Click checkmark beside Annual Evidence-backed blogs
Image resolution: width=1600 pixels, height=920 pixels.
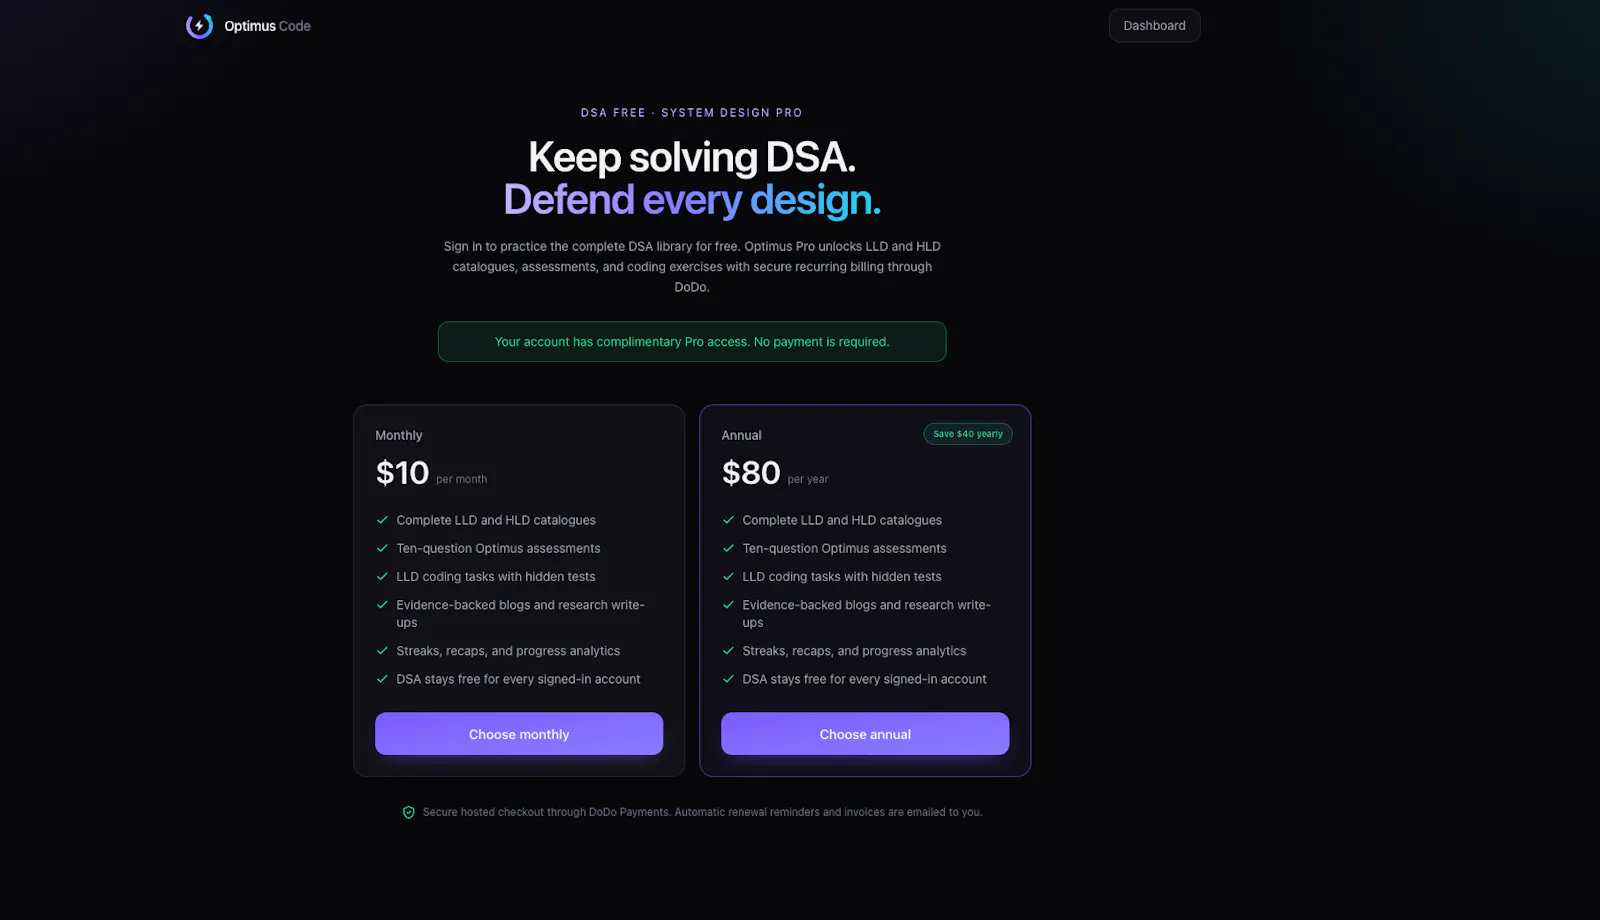[728, 605]
